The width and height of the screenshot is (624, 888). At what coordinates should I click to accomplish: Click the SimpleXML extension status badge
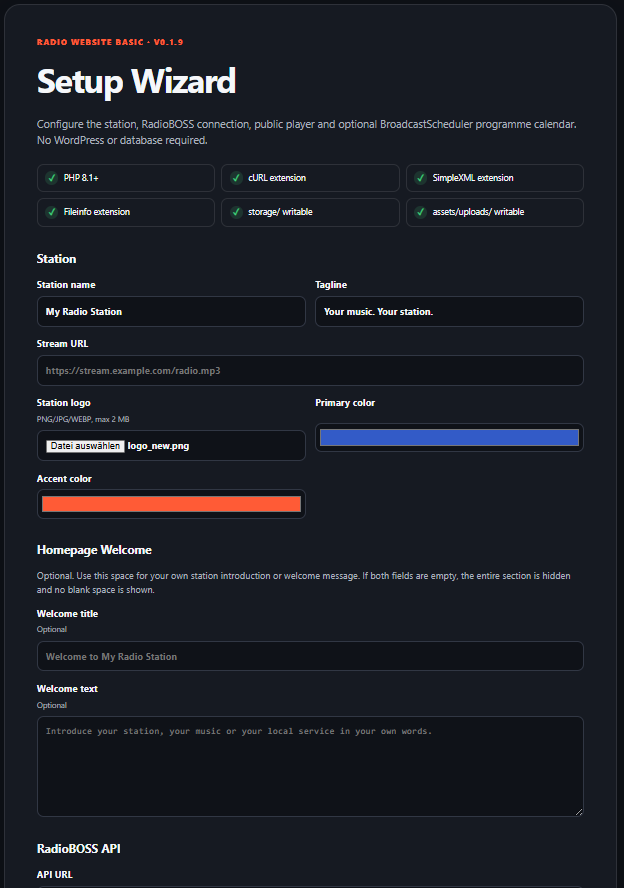[x=495, y=178]
